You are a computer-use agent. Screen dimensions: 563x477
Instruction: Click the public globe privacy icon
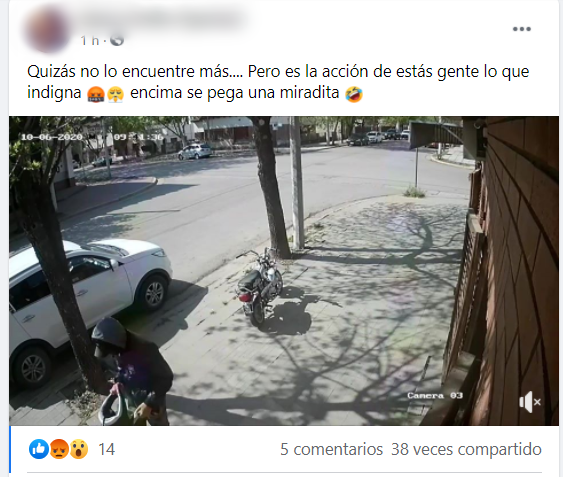click(x=117, y=40)
